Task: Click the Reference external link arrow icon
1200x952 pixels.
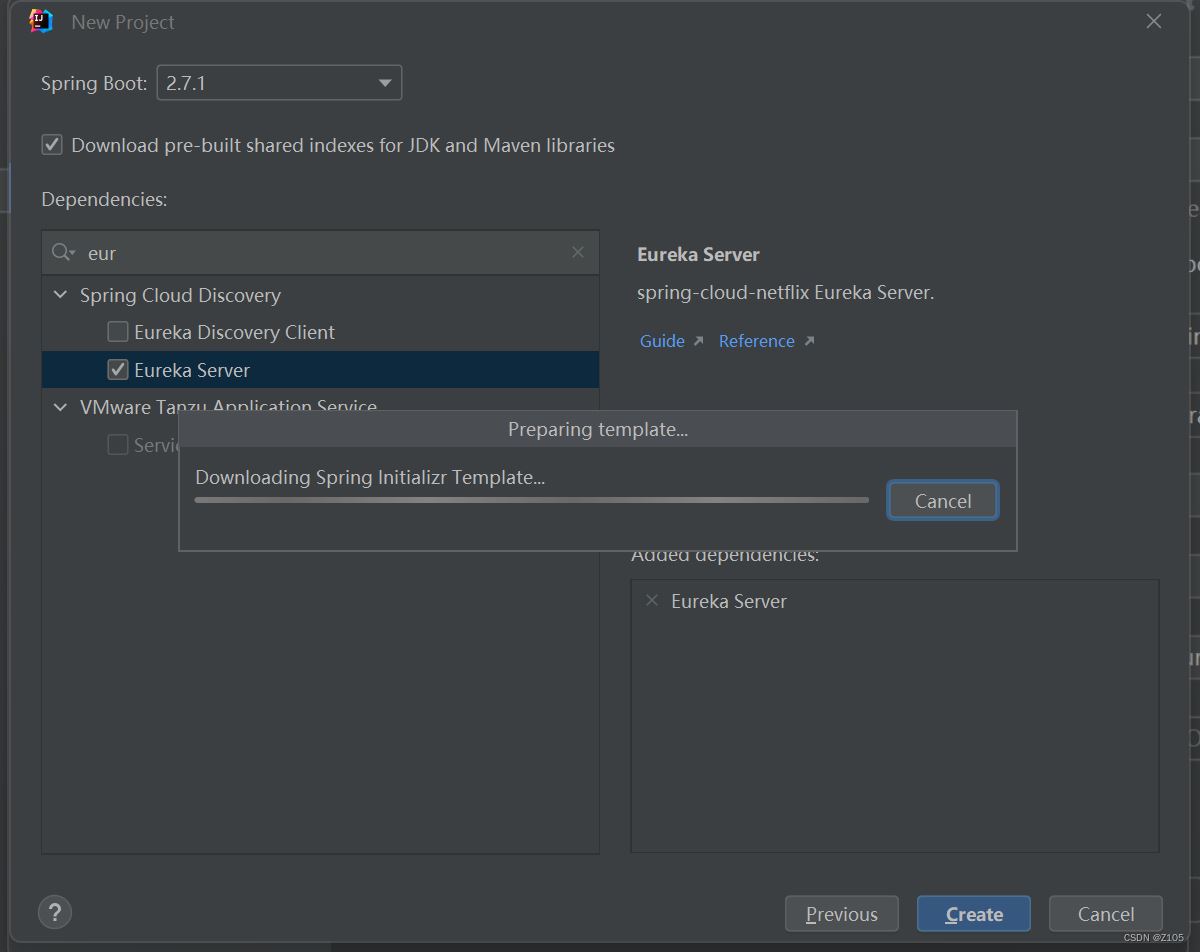Action: pyautogui.click(x=809, y=341)
